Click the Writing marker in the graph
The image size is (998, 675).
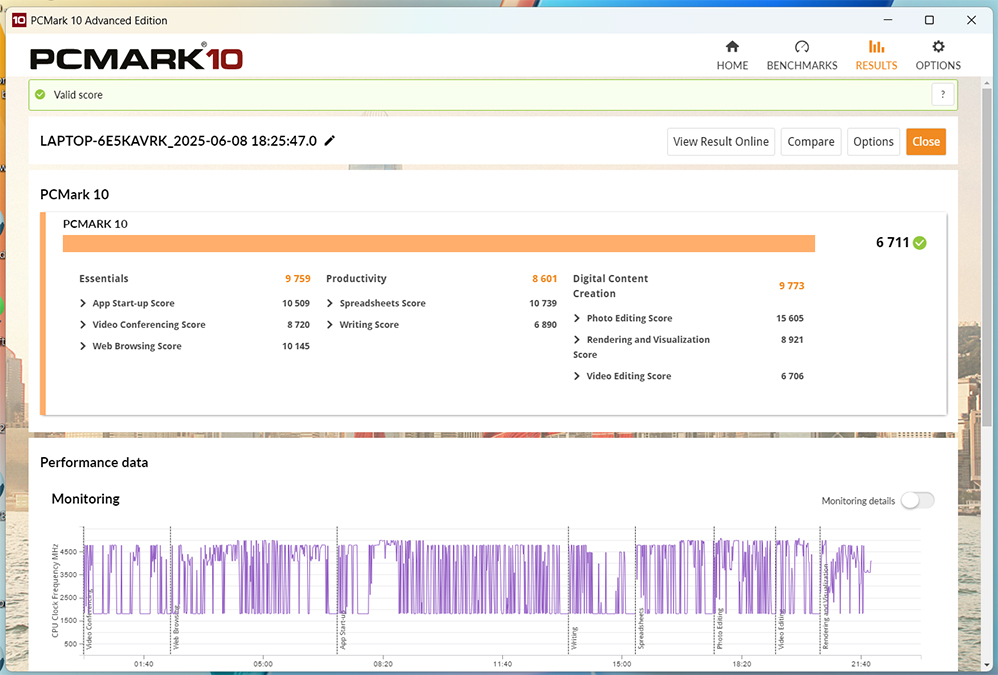coord(574,637)
